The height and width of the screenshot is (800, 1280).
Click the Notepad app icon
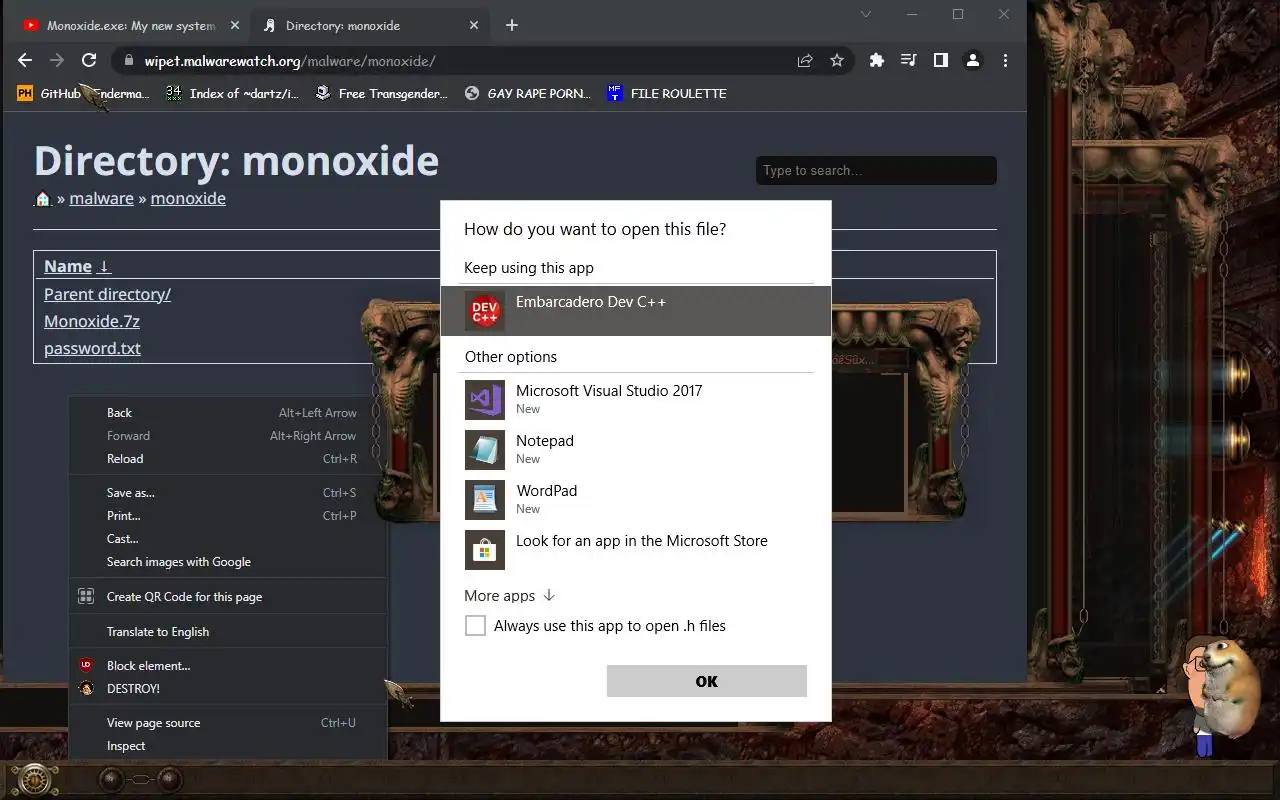point(485,450)
